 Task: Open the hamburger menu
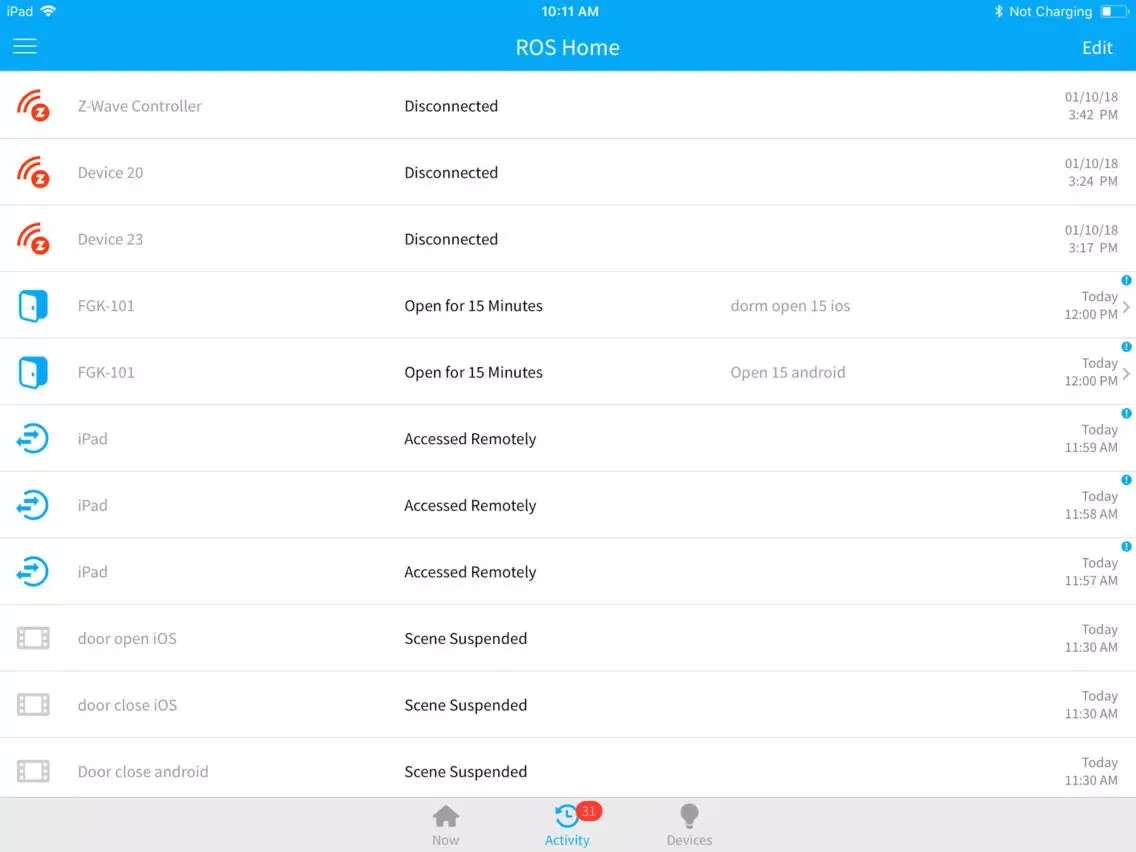click(x=25, y=47)
